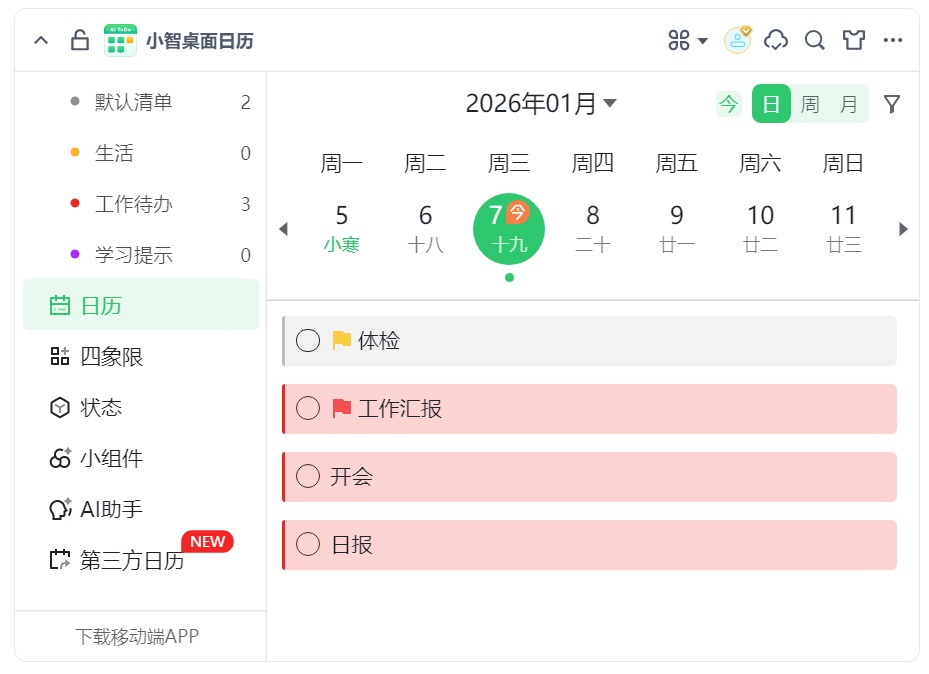Switch to the 月 month view
The image size is (929, 674).
coord(848,103)
